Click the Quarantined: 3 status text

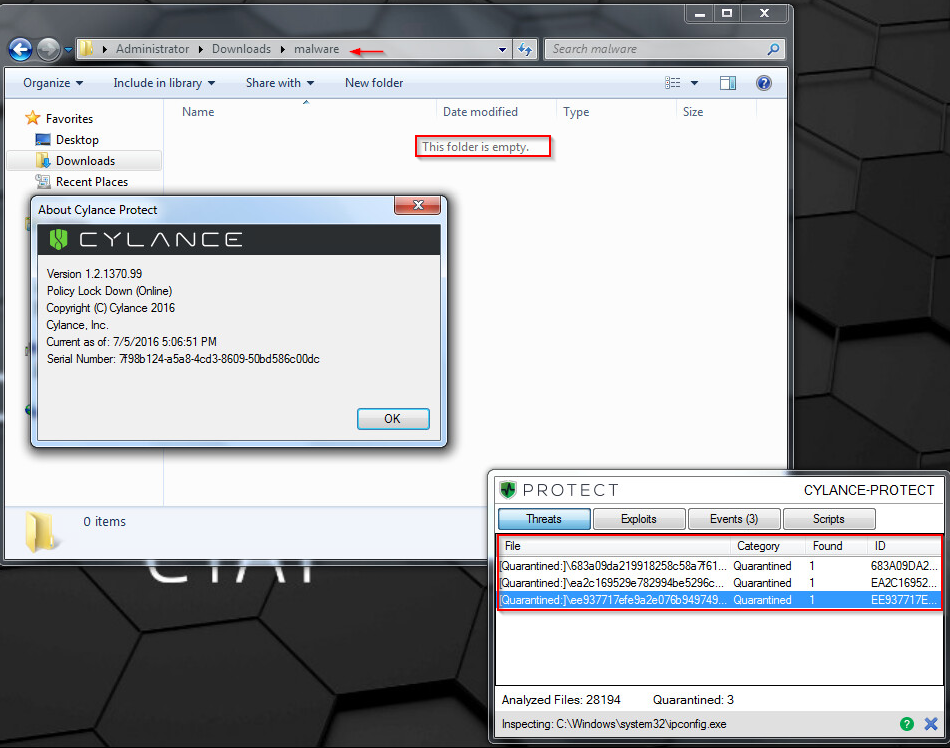point(693,700)
